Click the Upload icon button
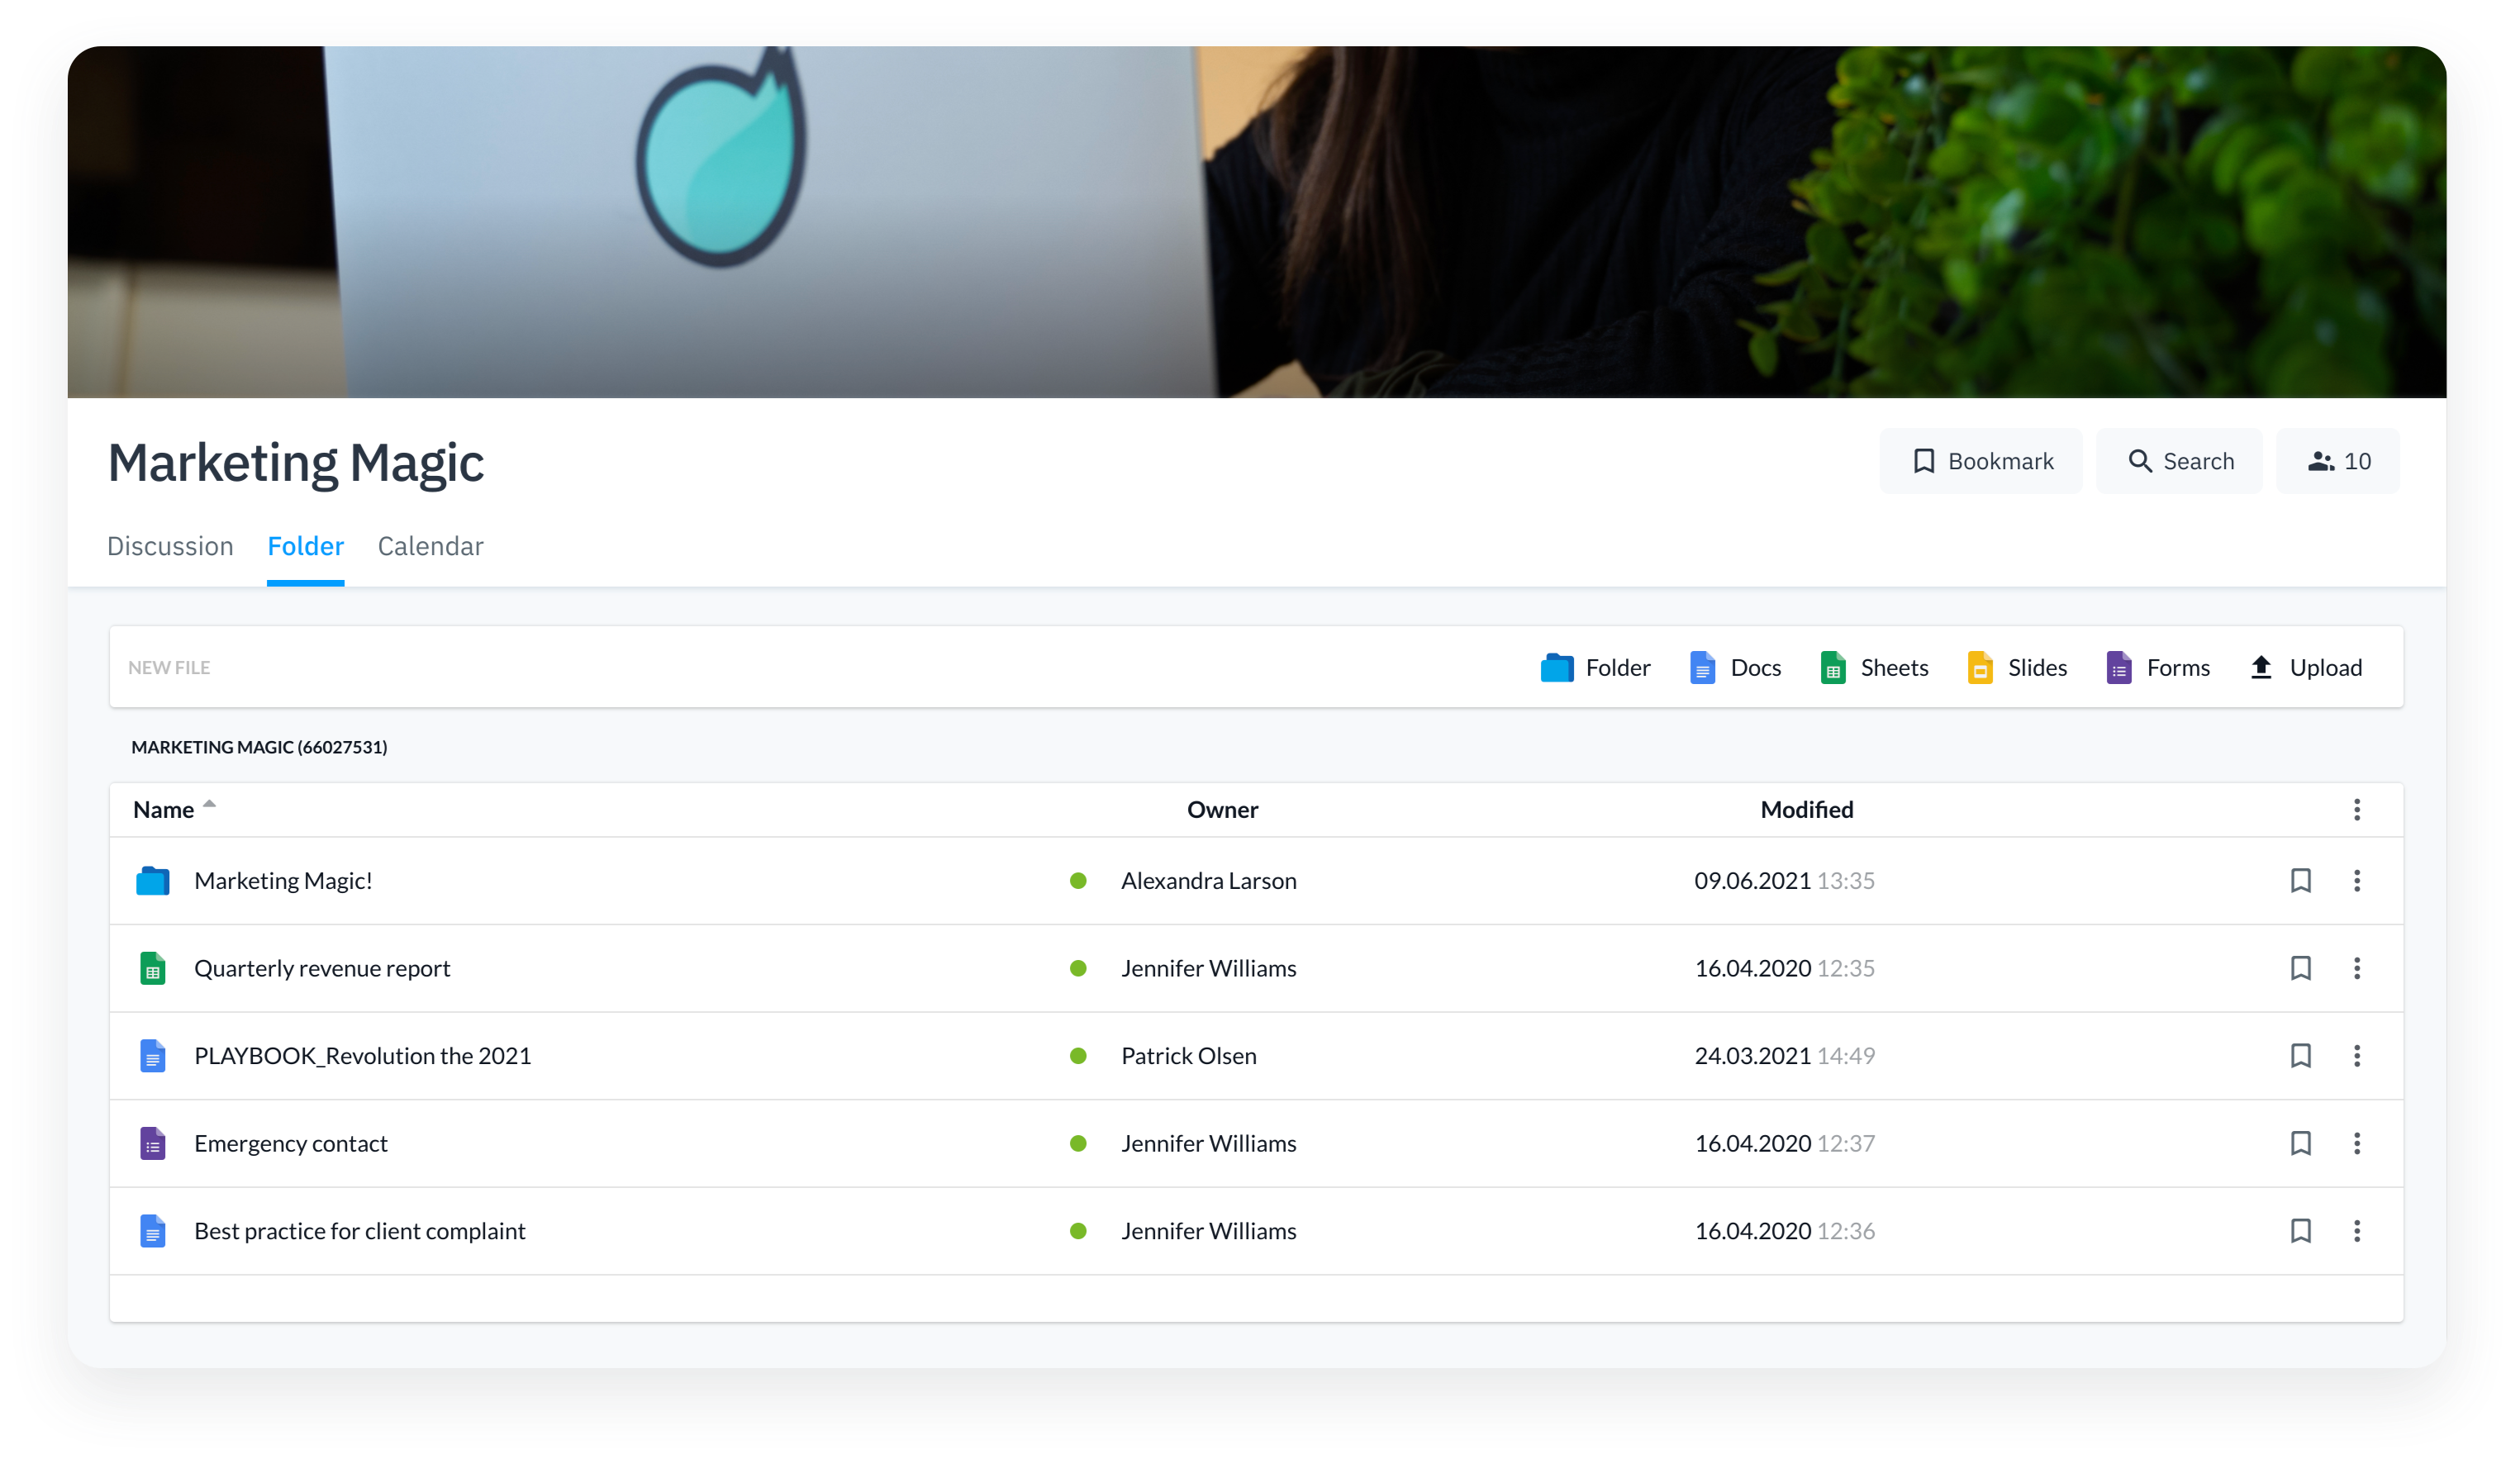 coord(2261,667)
